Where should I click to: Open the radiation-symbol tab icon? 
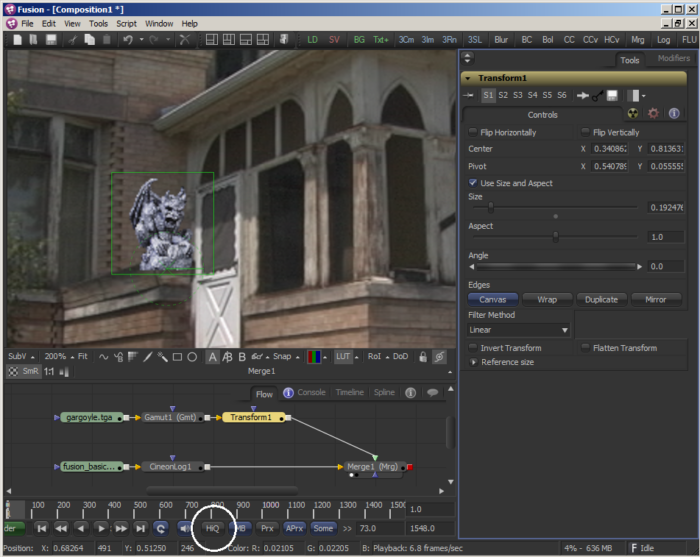coord(633,113)
